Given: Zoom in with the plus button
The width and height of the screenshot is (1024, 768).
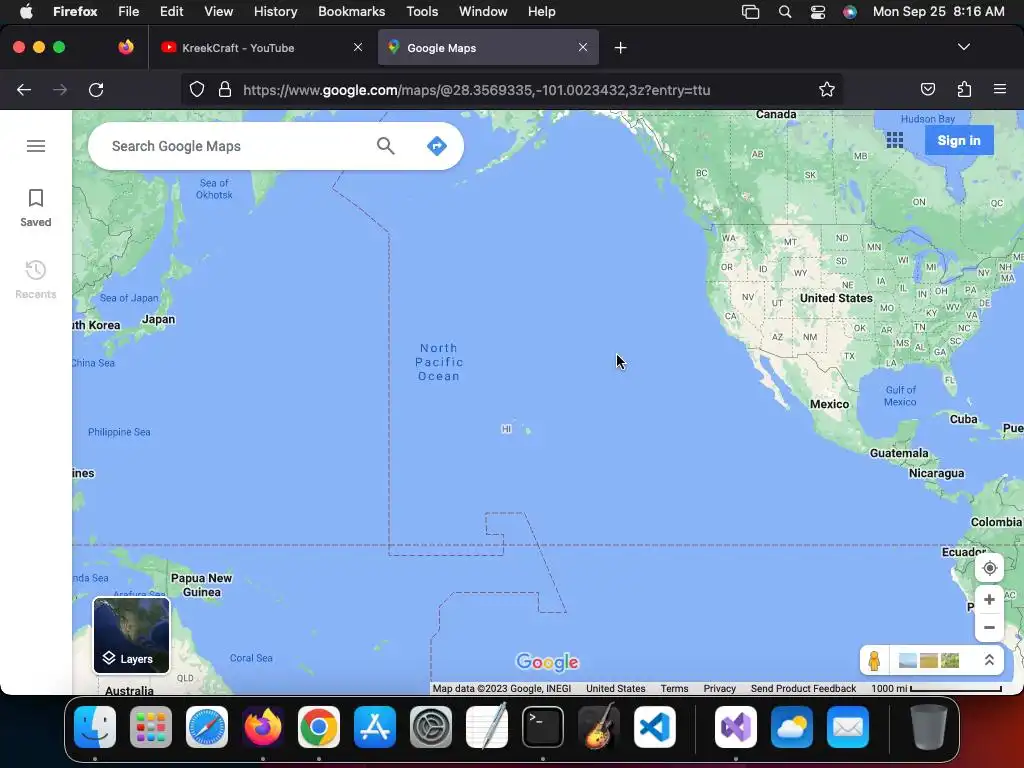Looking at the screenshot, I should coord(989,600).
